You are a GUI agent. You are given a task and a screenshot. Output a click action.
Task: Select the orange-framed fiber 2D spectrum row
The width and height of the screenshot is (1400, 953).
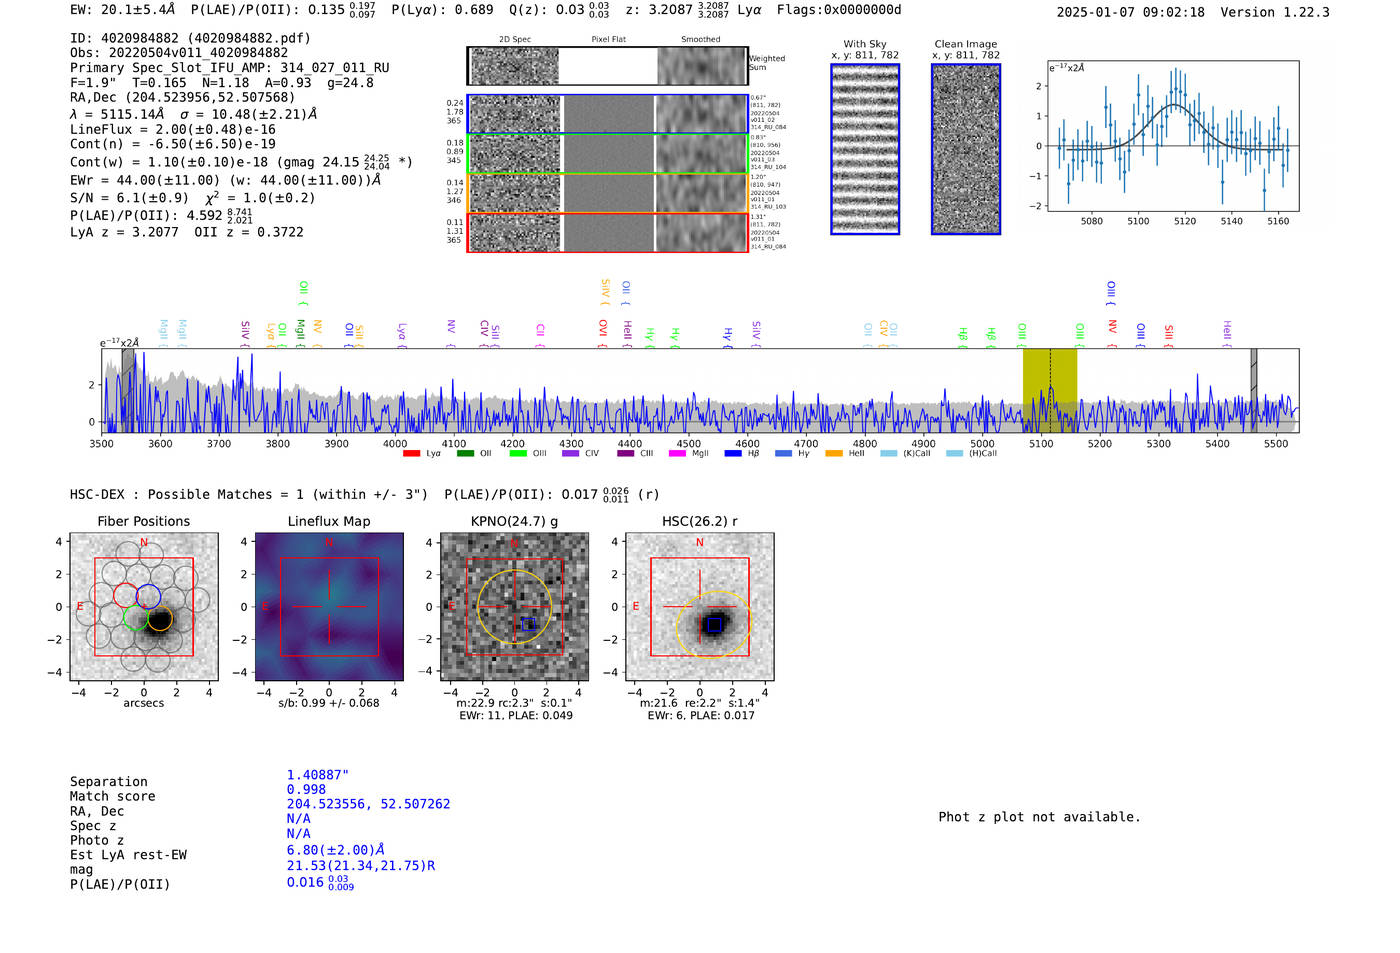[607, 193]
